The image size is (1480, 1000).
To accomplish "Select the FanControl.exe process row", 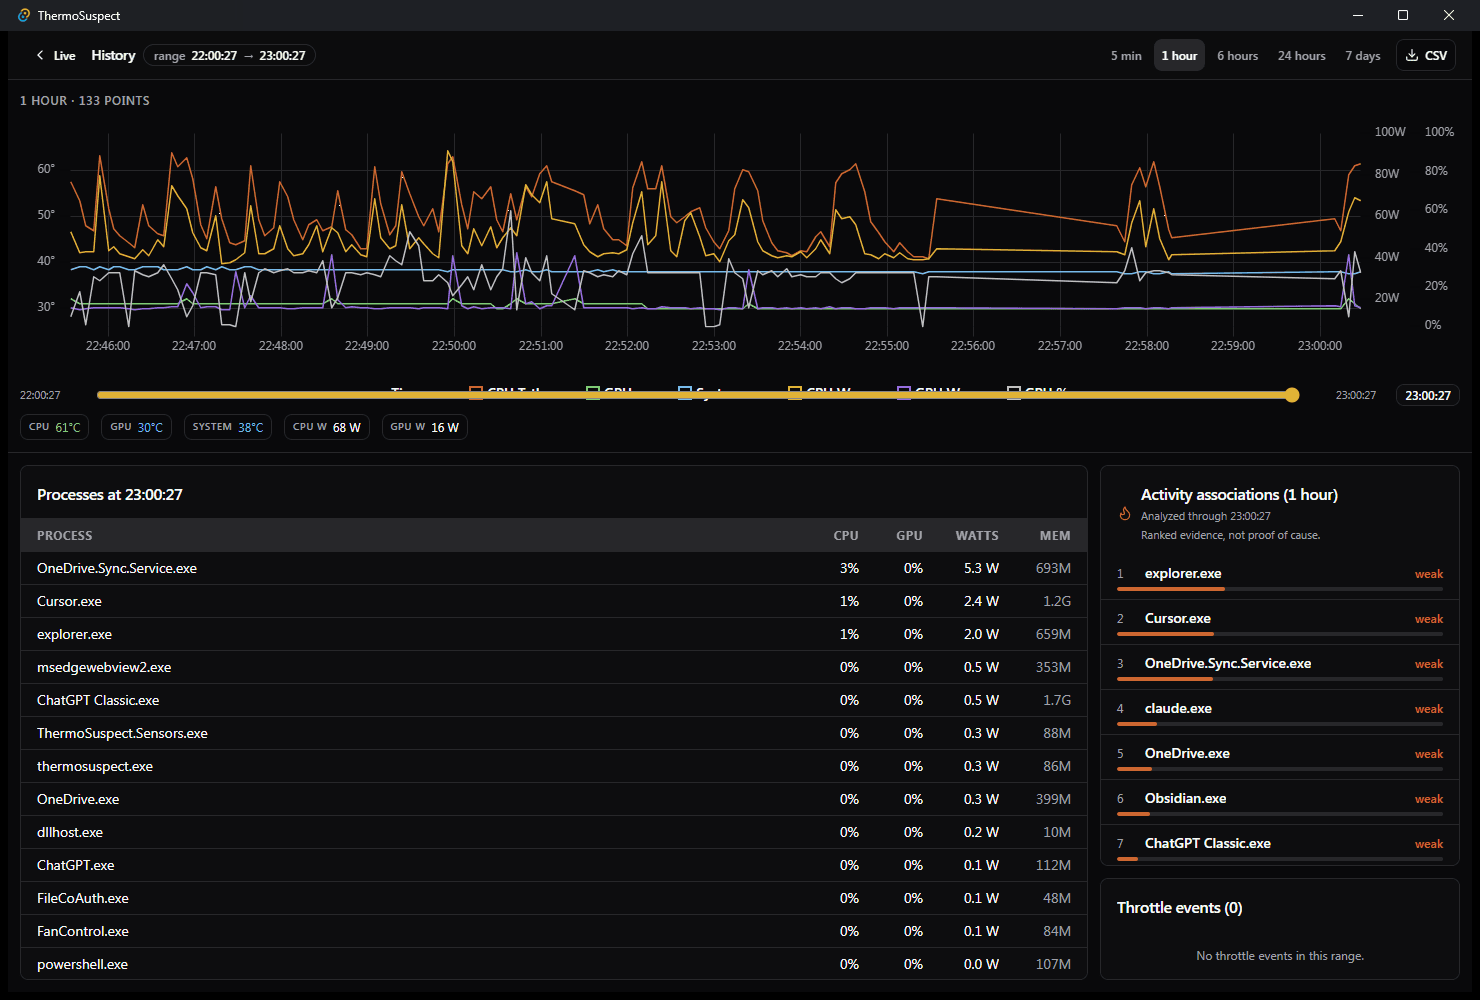I will click(x=554, y=931).
